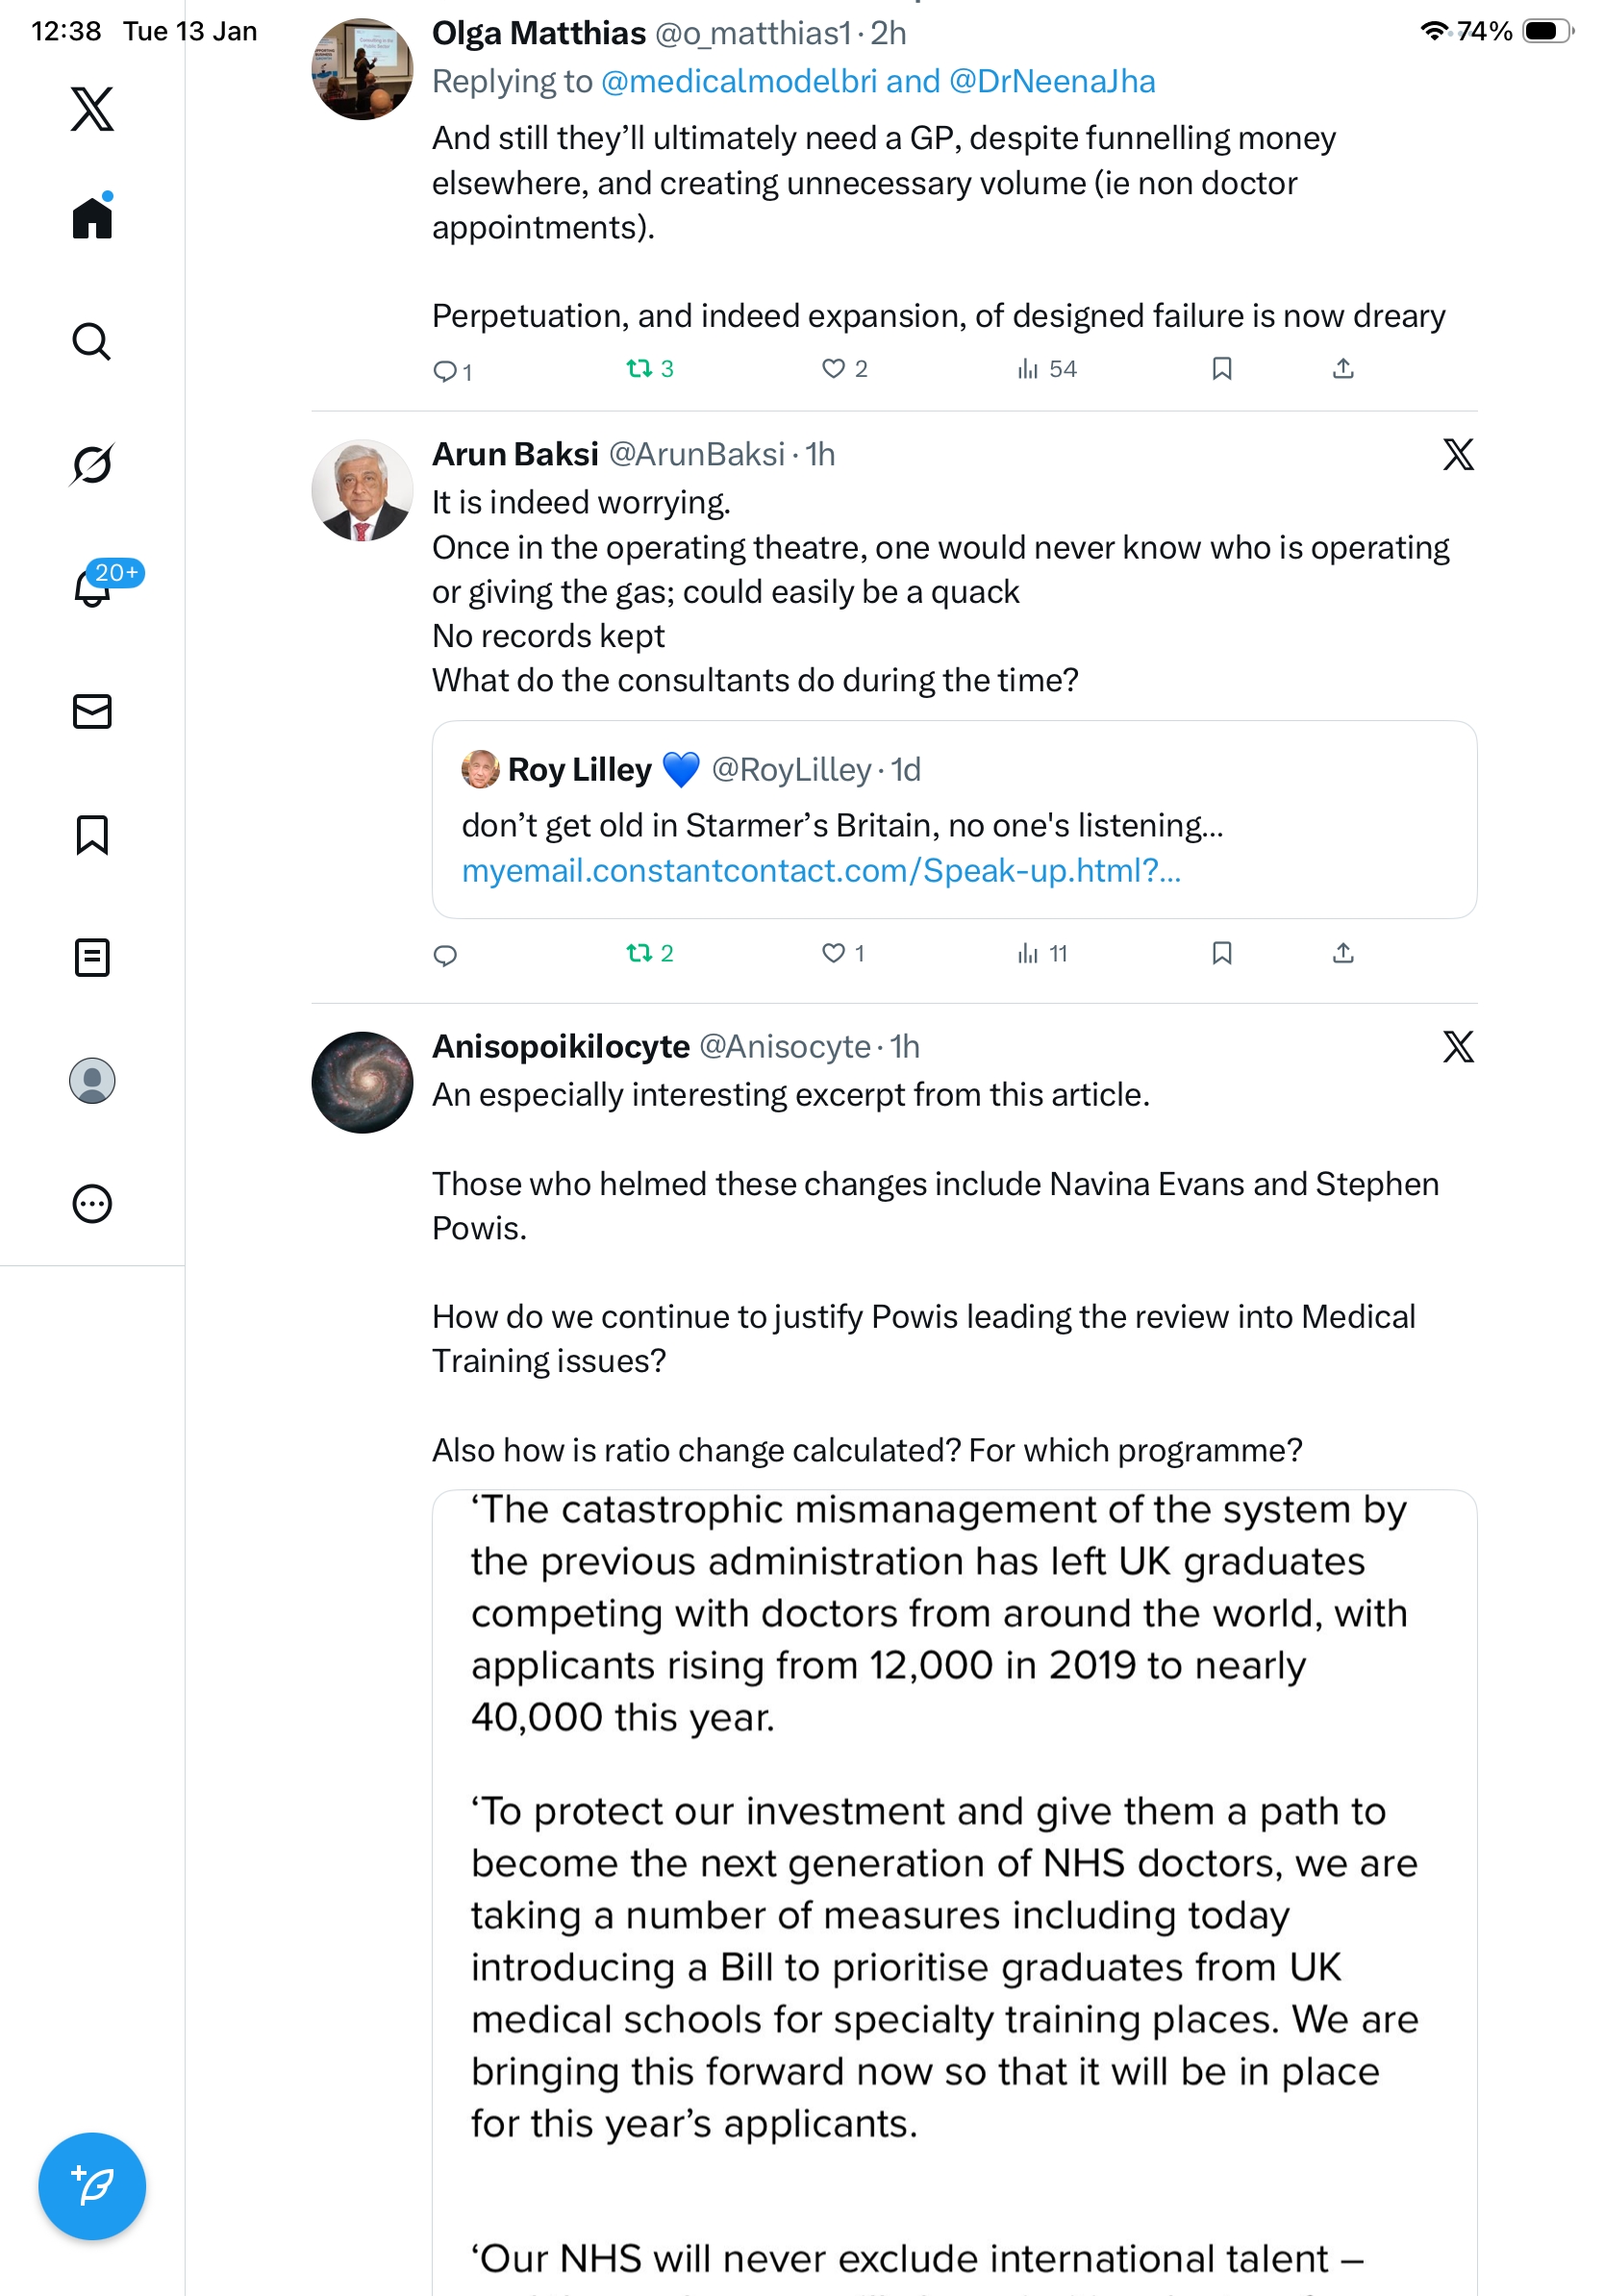Open the @DrNeenaJha mention link
1604x2296 pixels.
click(1051, 81)
